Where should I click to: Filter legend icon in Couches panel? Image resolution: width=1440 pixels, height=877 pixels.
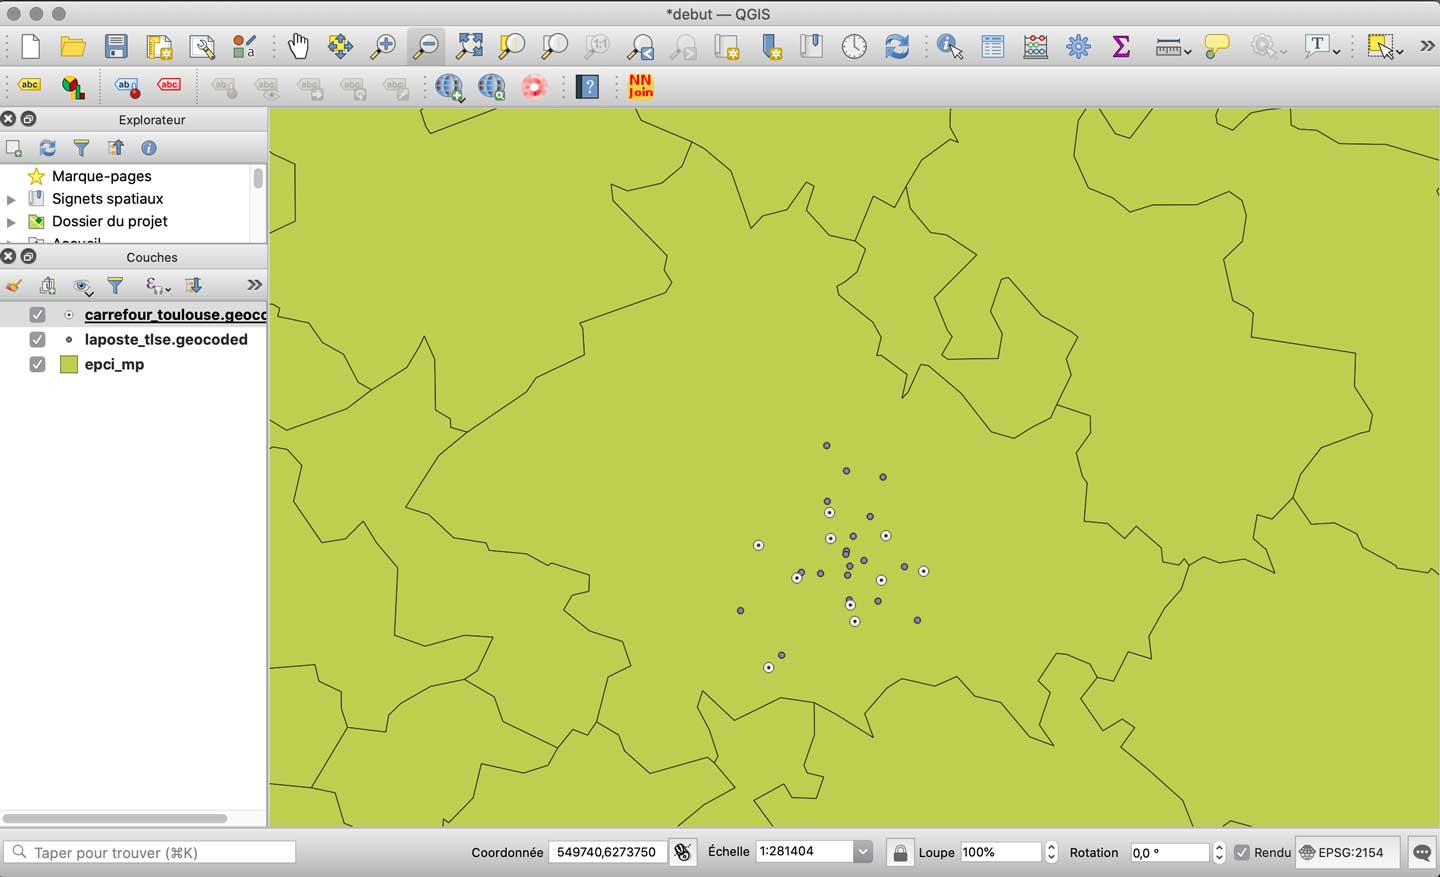116,286
